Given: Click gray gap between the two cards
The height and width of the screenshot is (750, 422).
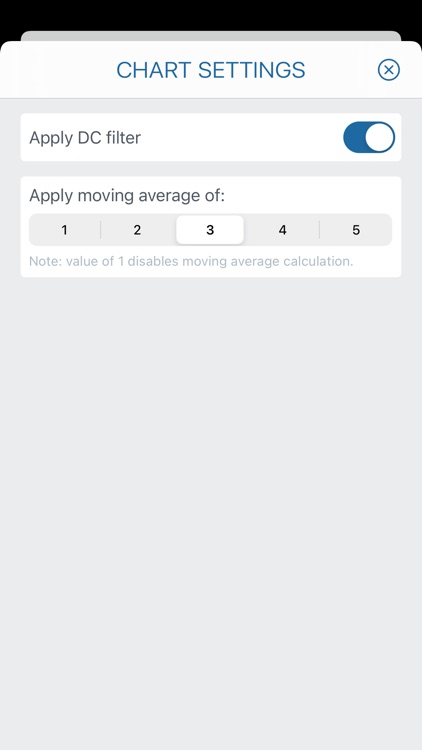Looking at the screenshot, I should coord(211,169).
